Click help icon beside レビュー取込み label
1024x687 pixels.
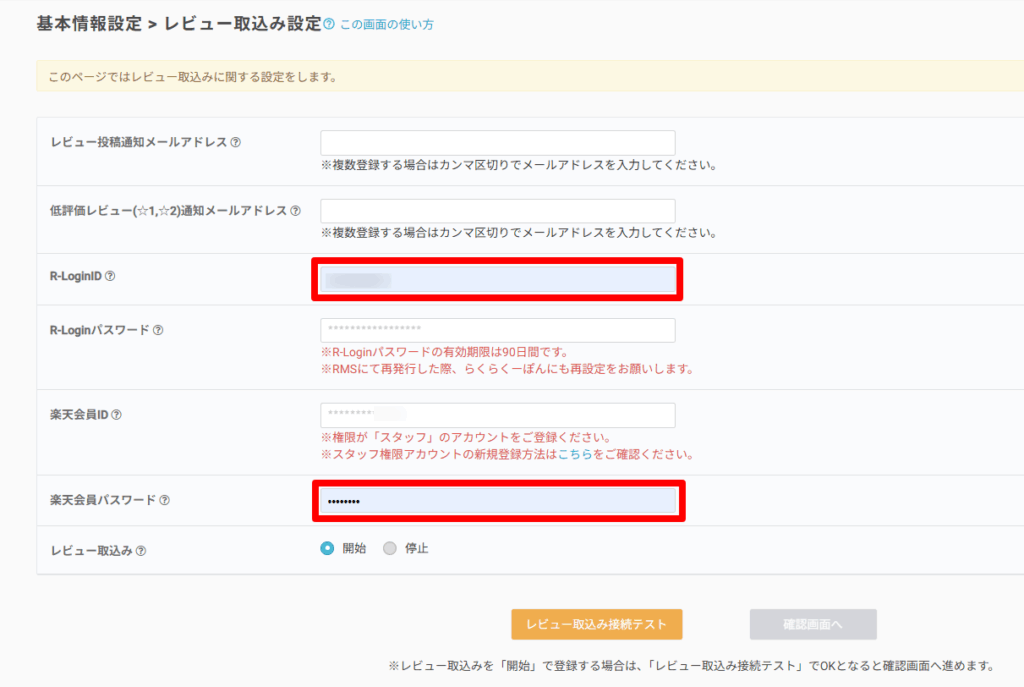[141, 550]
